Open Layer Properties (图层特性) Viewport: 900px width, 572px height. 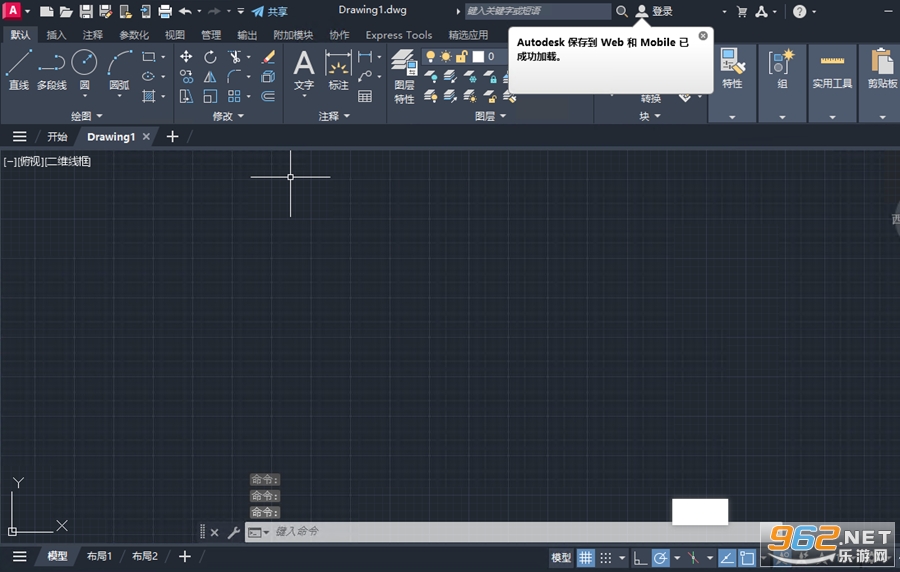tap(404, 76)
